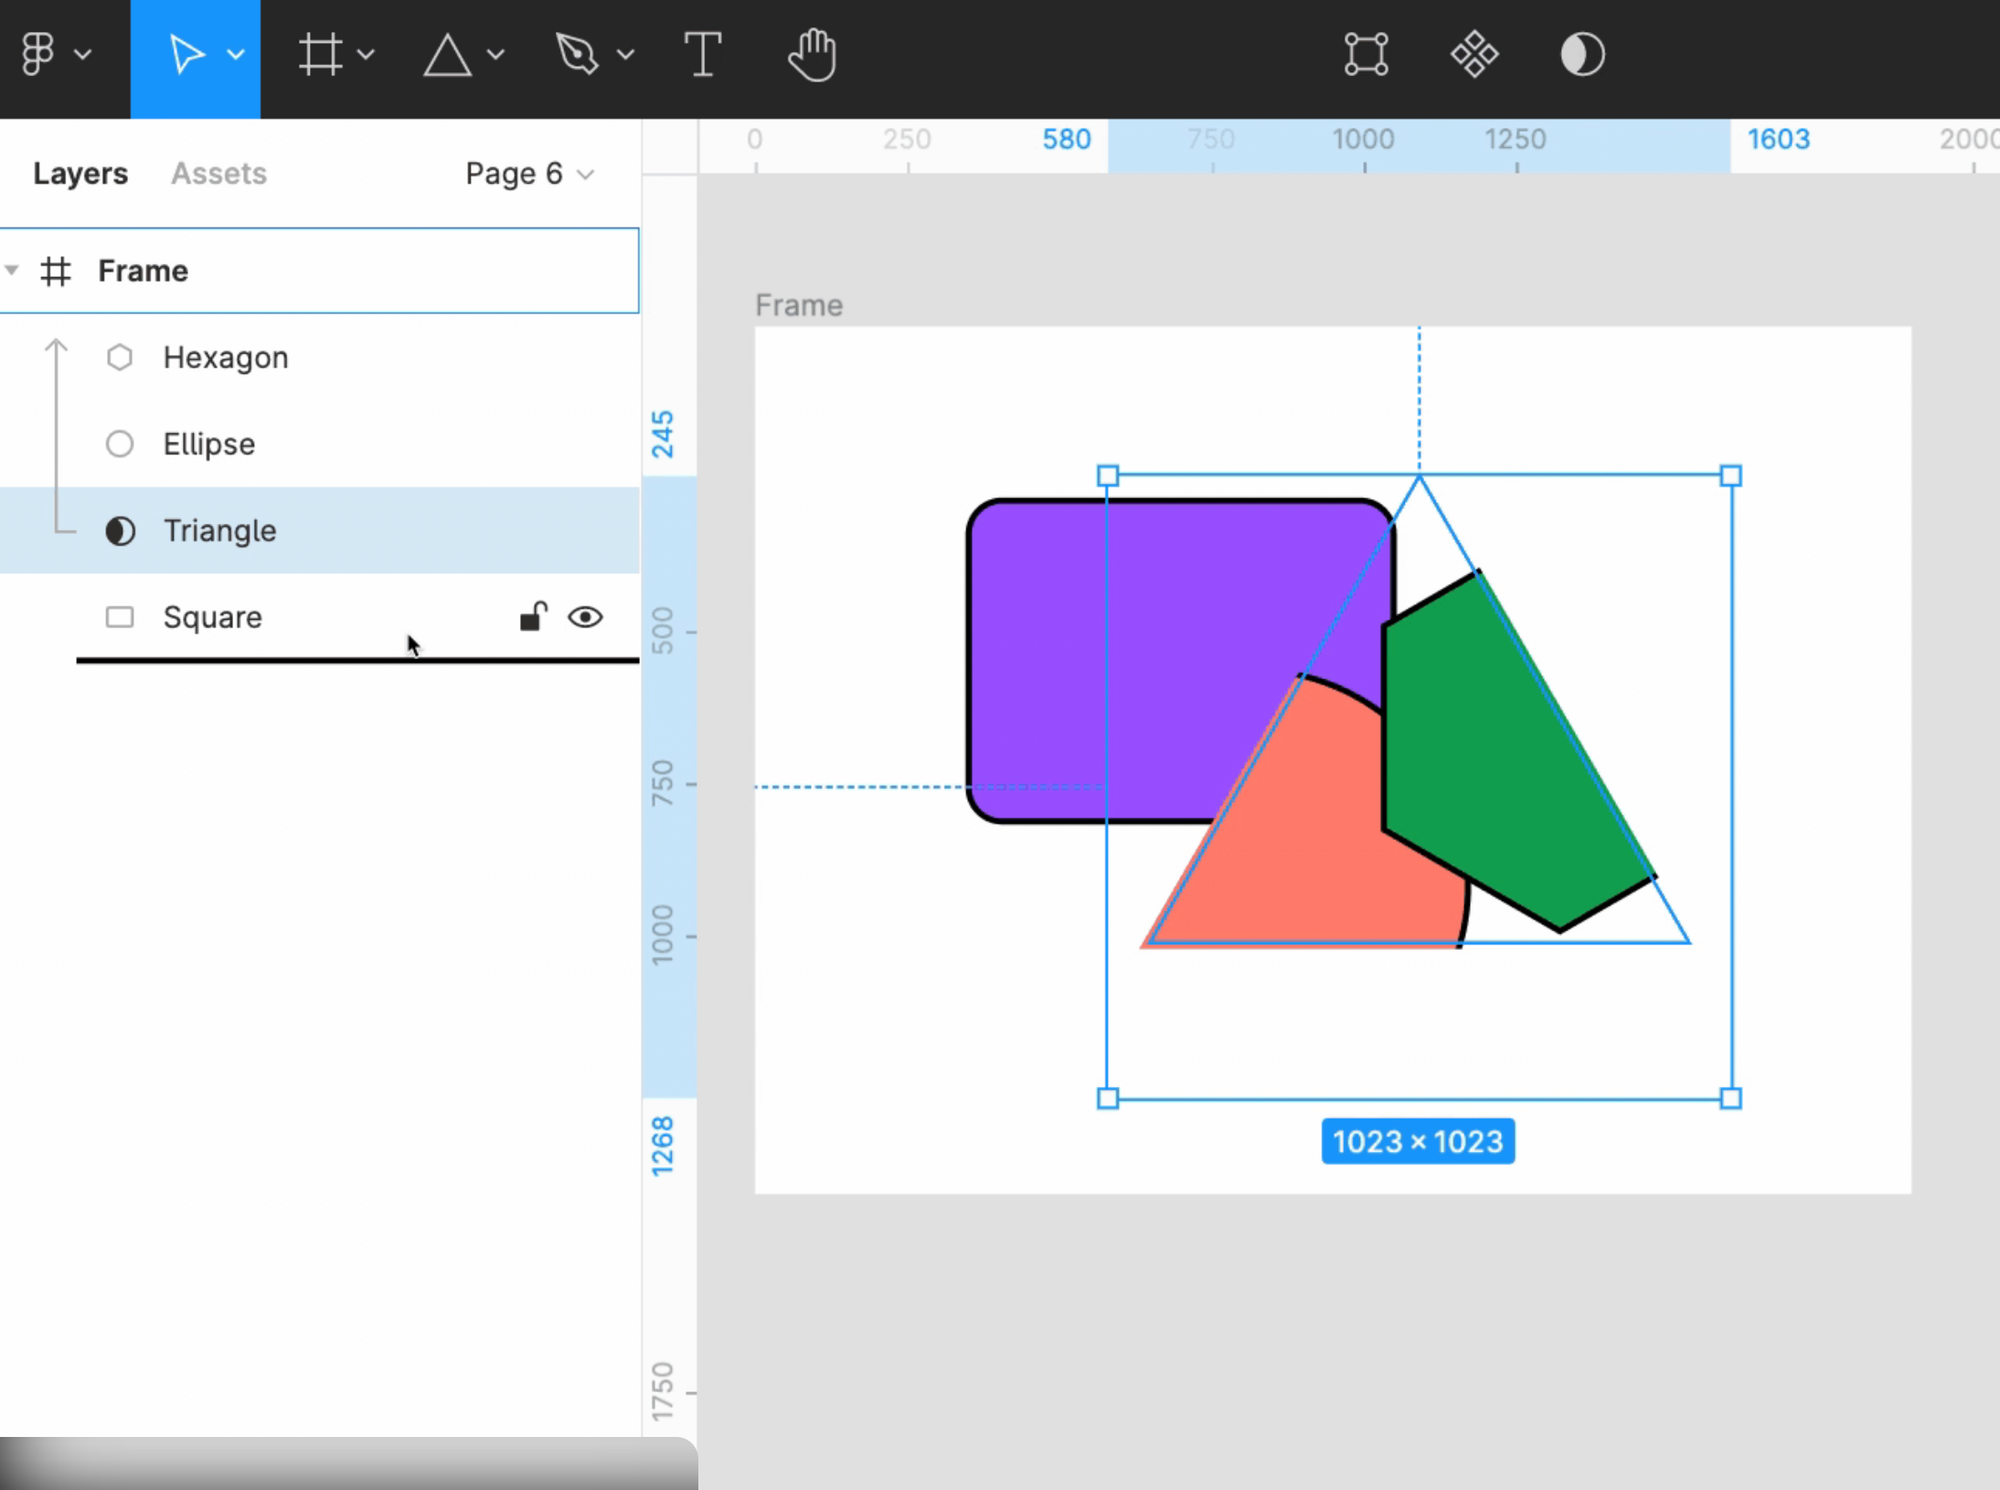Switch to the Assets tab

218,174
